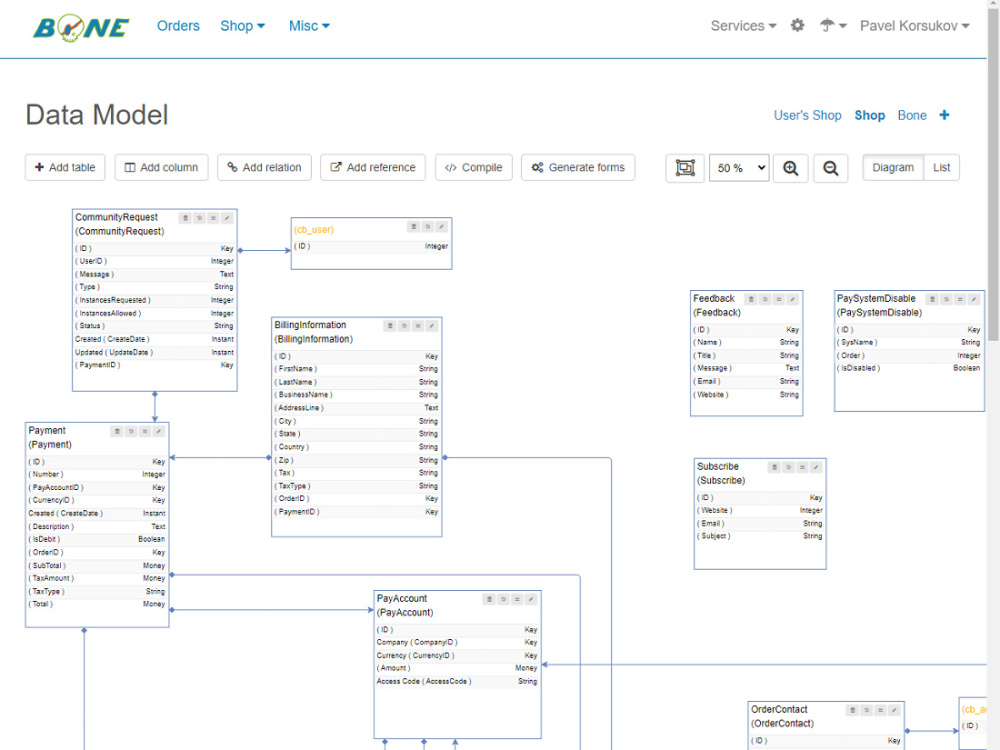Select UserID row in CommunityRequest table
This screenshot has height=750, width=1000.
coord(154,261)
